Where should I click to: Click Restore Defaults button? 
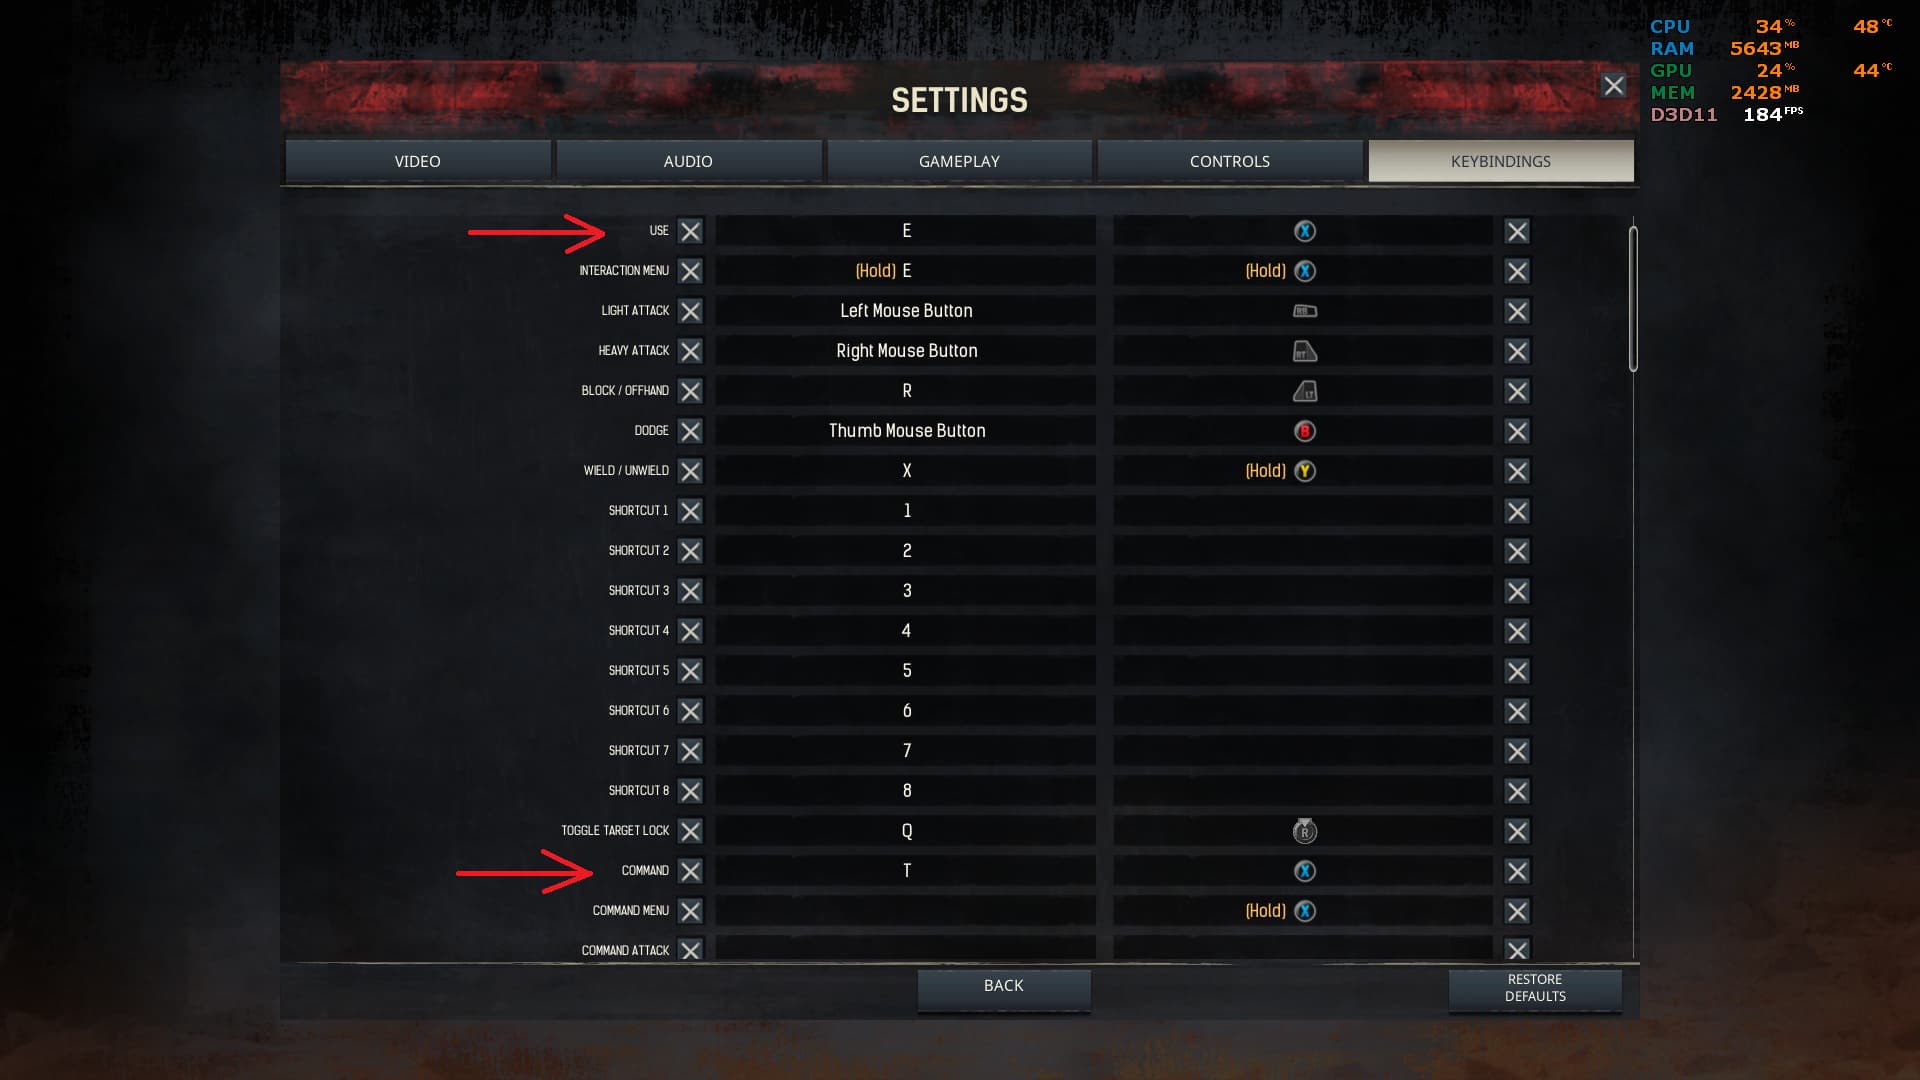(1535, 988)
